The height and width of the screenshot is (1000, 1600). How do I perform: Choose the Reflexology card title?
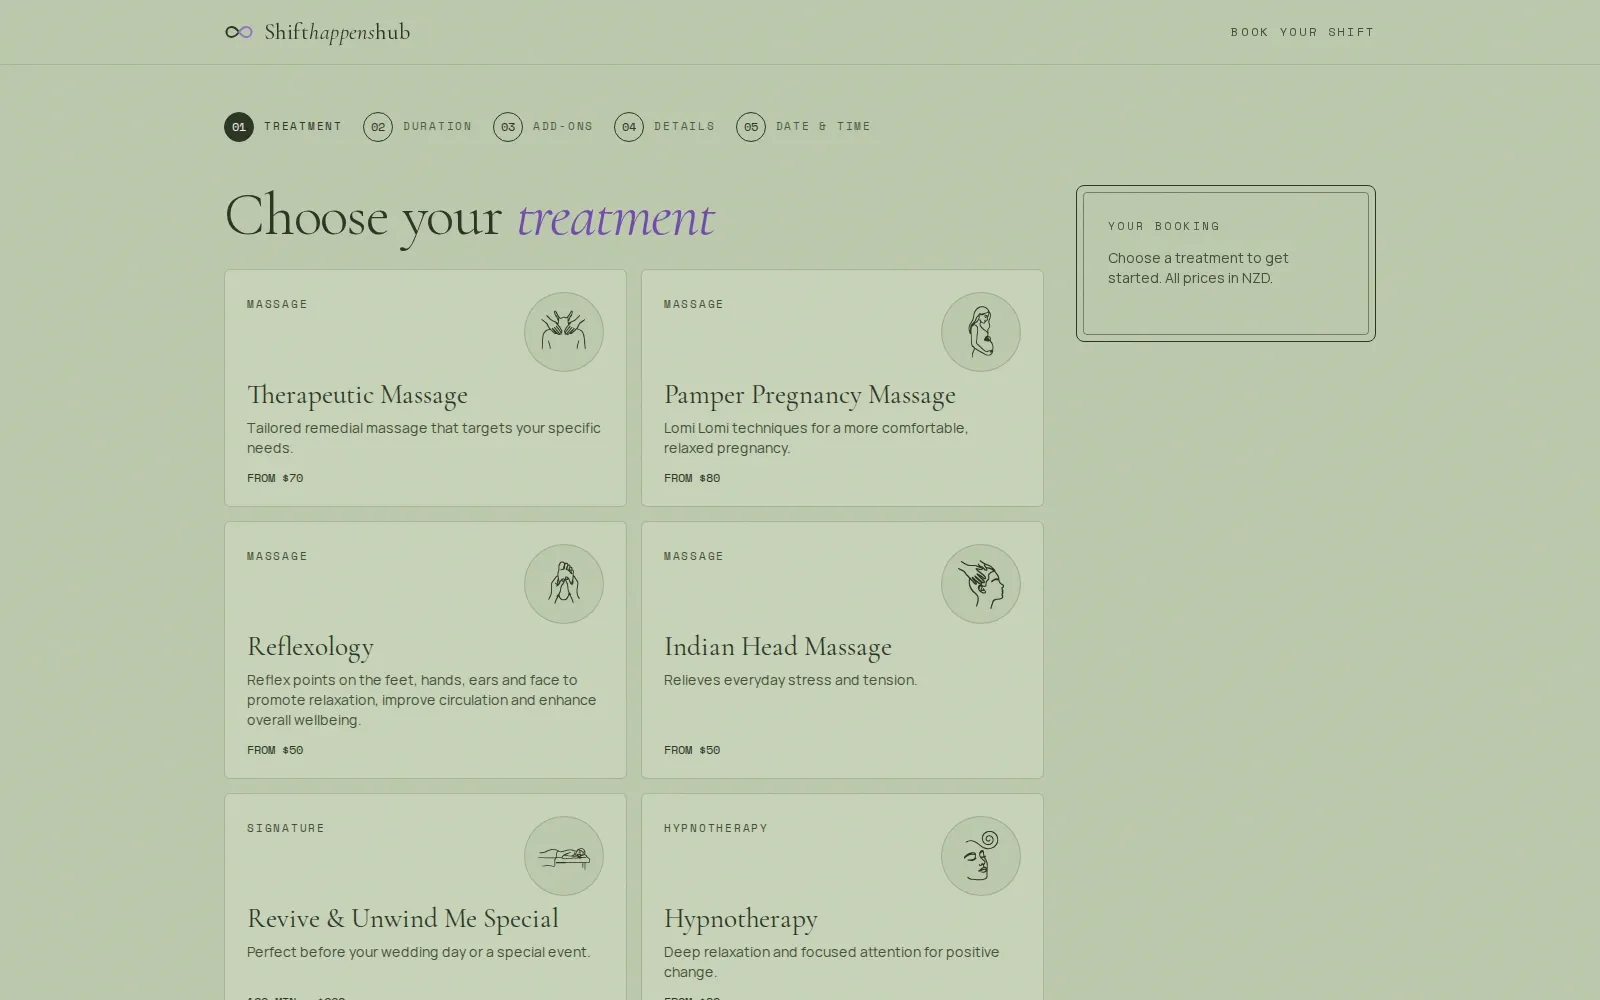310,647
